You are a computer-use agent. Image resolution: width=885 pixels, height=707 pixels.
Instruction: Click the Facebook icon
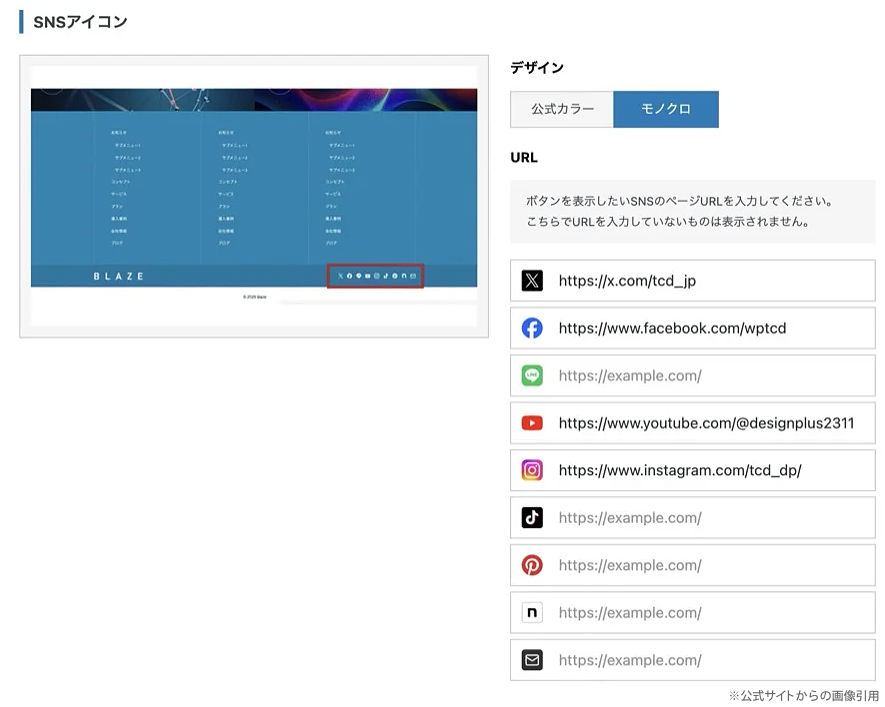(x=531, y=328)
